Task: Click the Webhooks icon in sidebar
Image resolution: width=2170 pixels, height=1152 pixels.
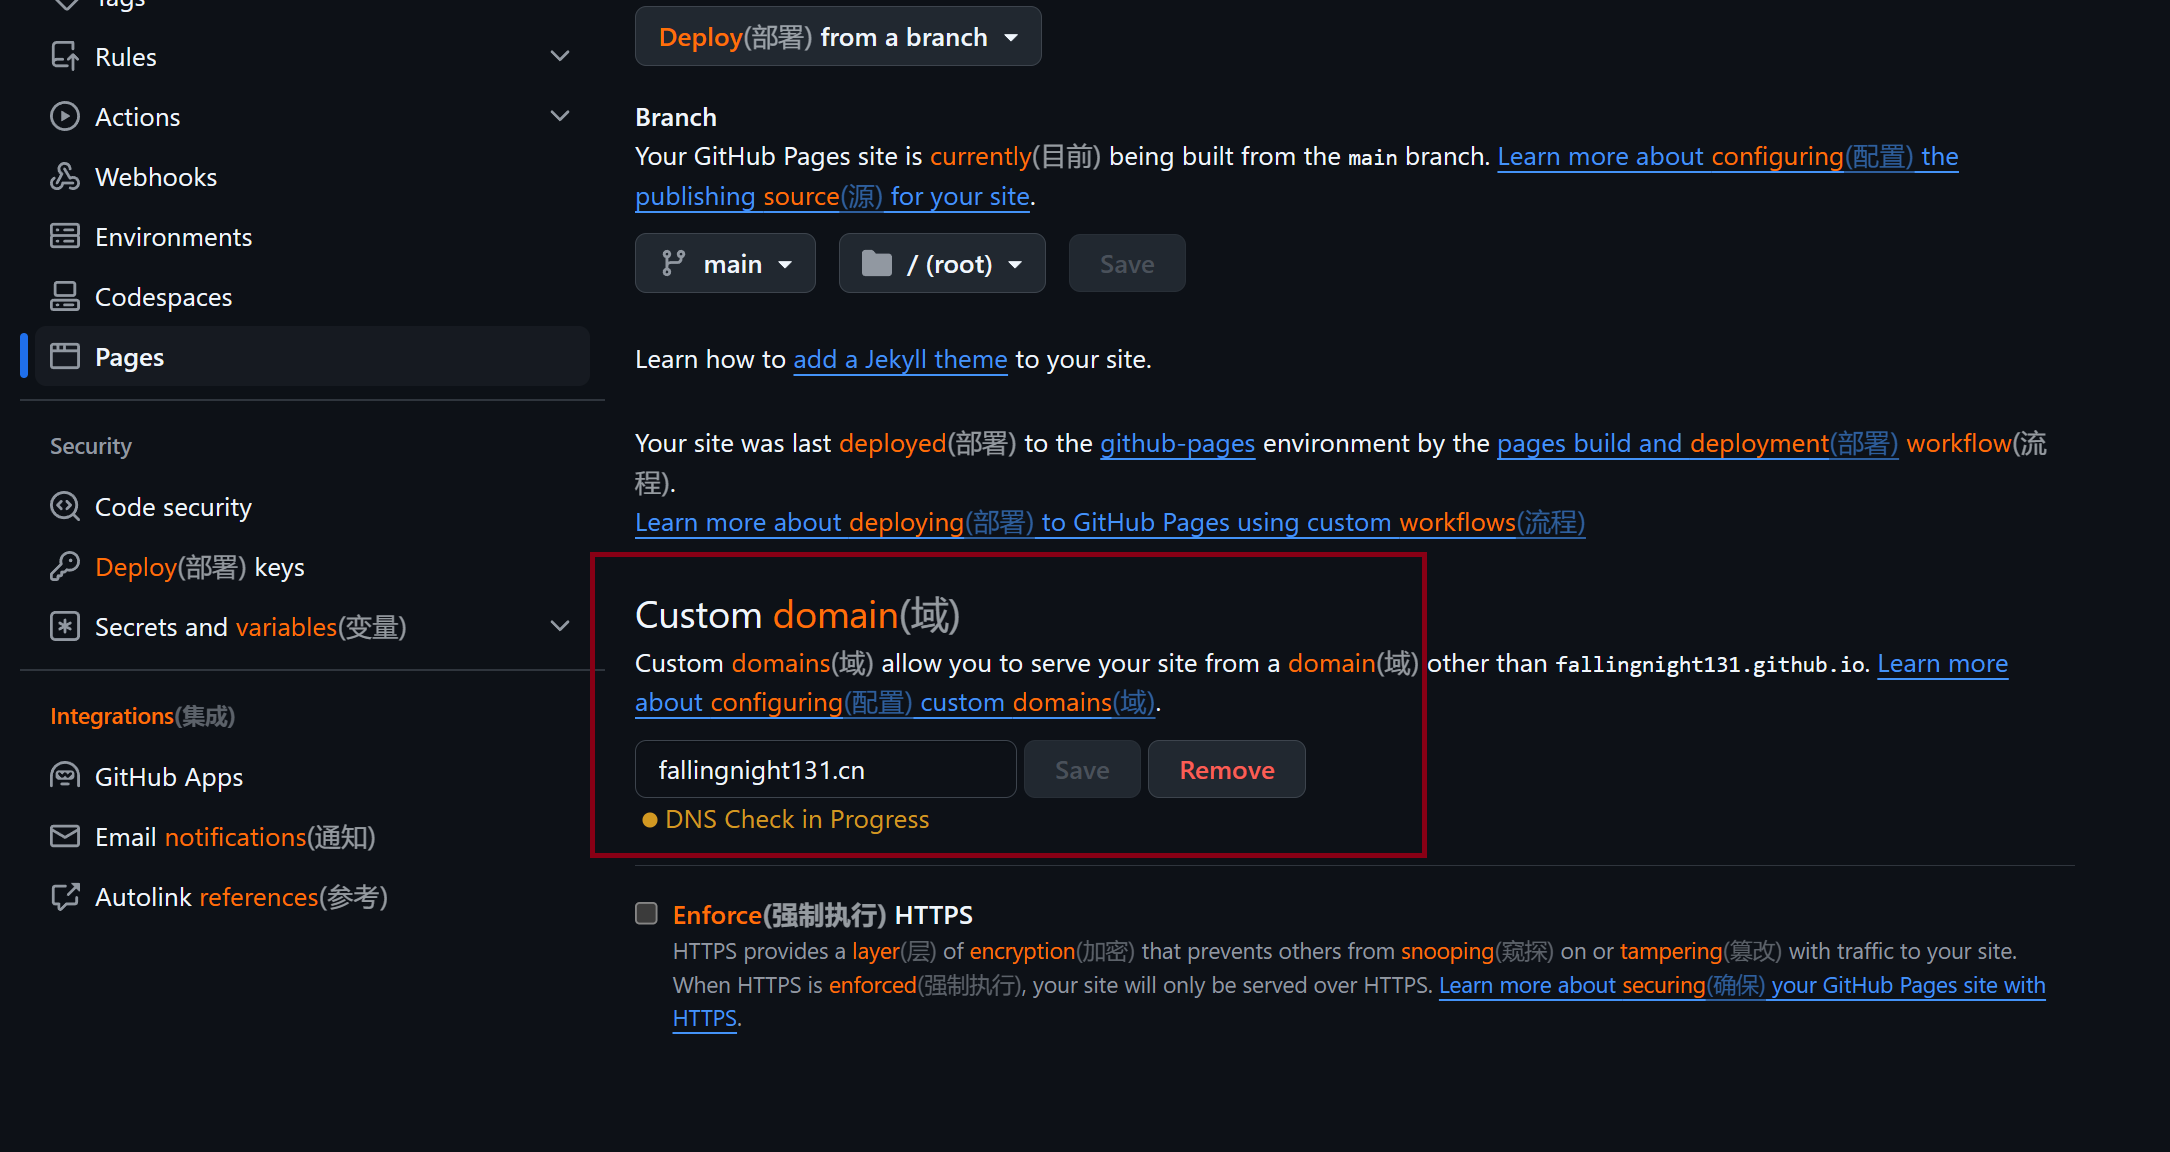Action: coord(65,177)
